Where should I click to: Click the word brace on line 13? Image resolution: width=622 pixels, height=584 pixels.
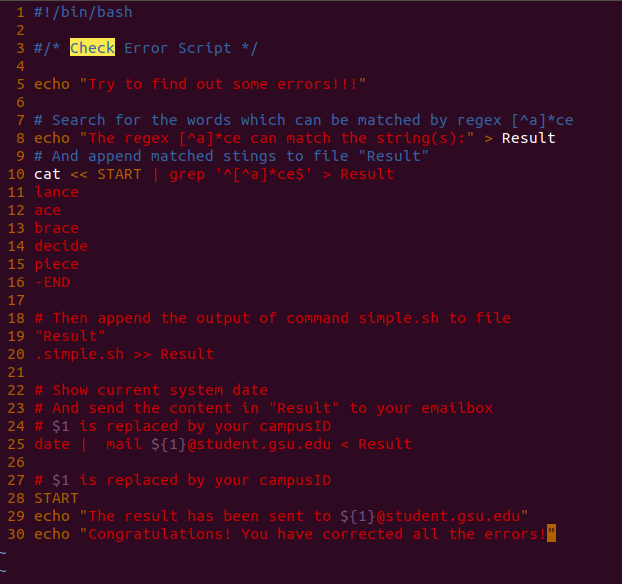click(57, 228)
